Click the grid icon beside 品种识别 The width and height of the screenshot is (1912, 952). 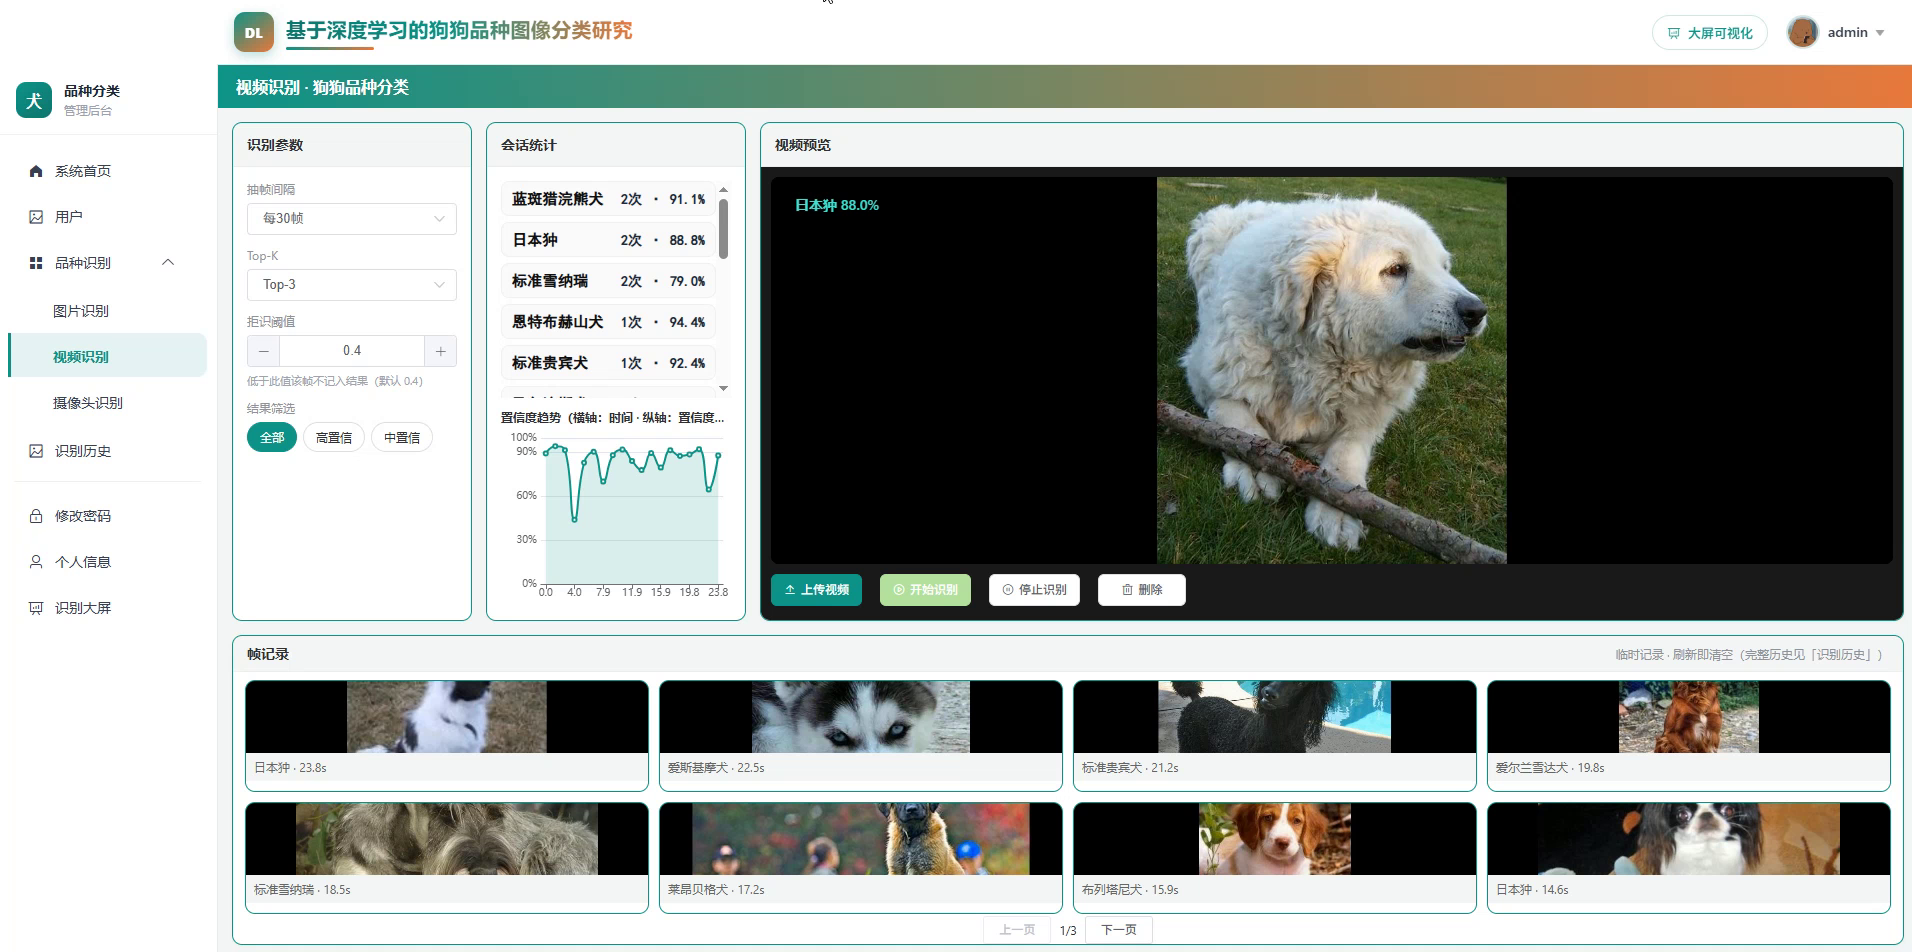[x=36, y=263]
